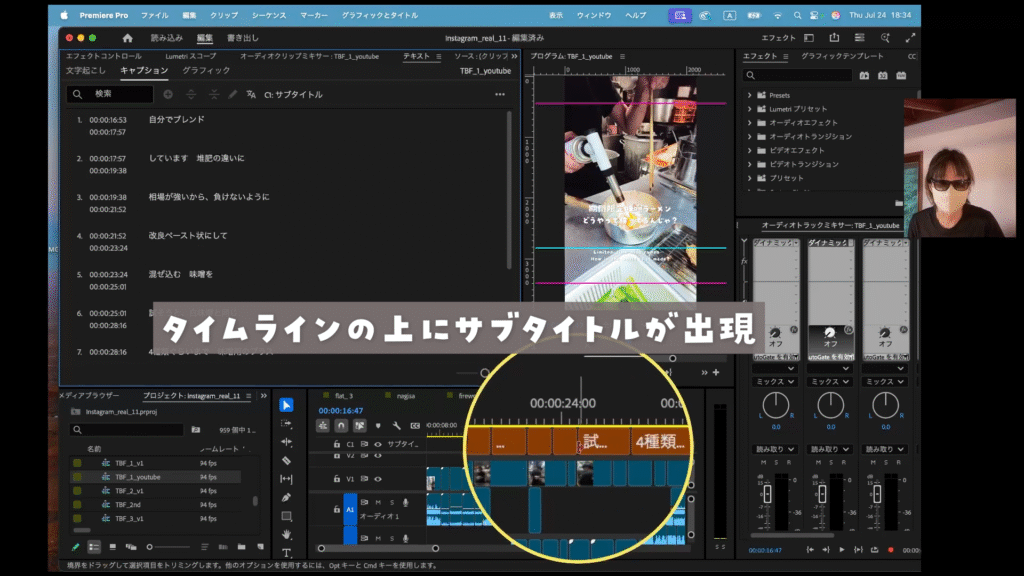This screenshot has height=576, width=1024.
Task: Select the caption 自分でブレンド
Action: 176,120
